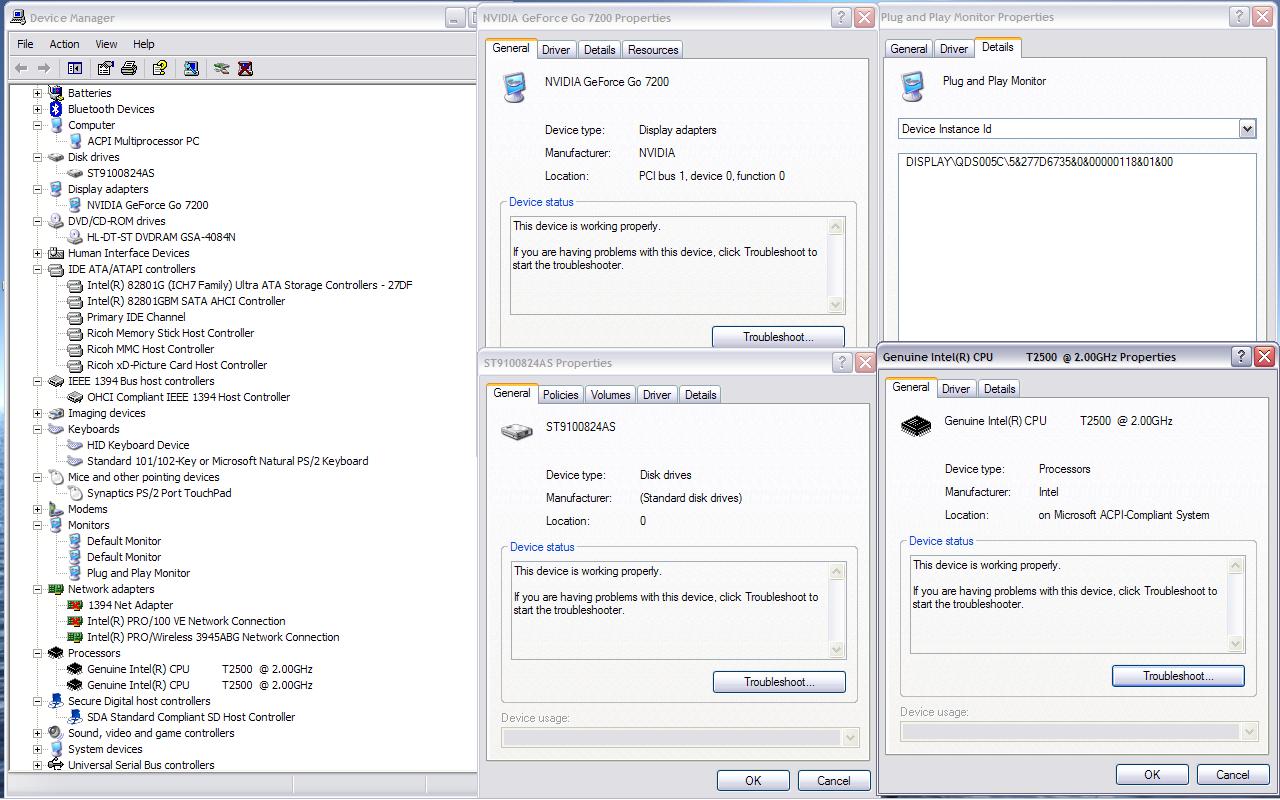Viewport: 1280px width, 800px height.
Task: Click the processor chip icon in Intel CPU Properties dialog
Action: tap(915, 426)
